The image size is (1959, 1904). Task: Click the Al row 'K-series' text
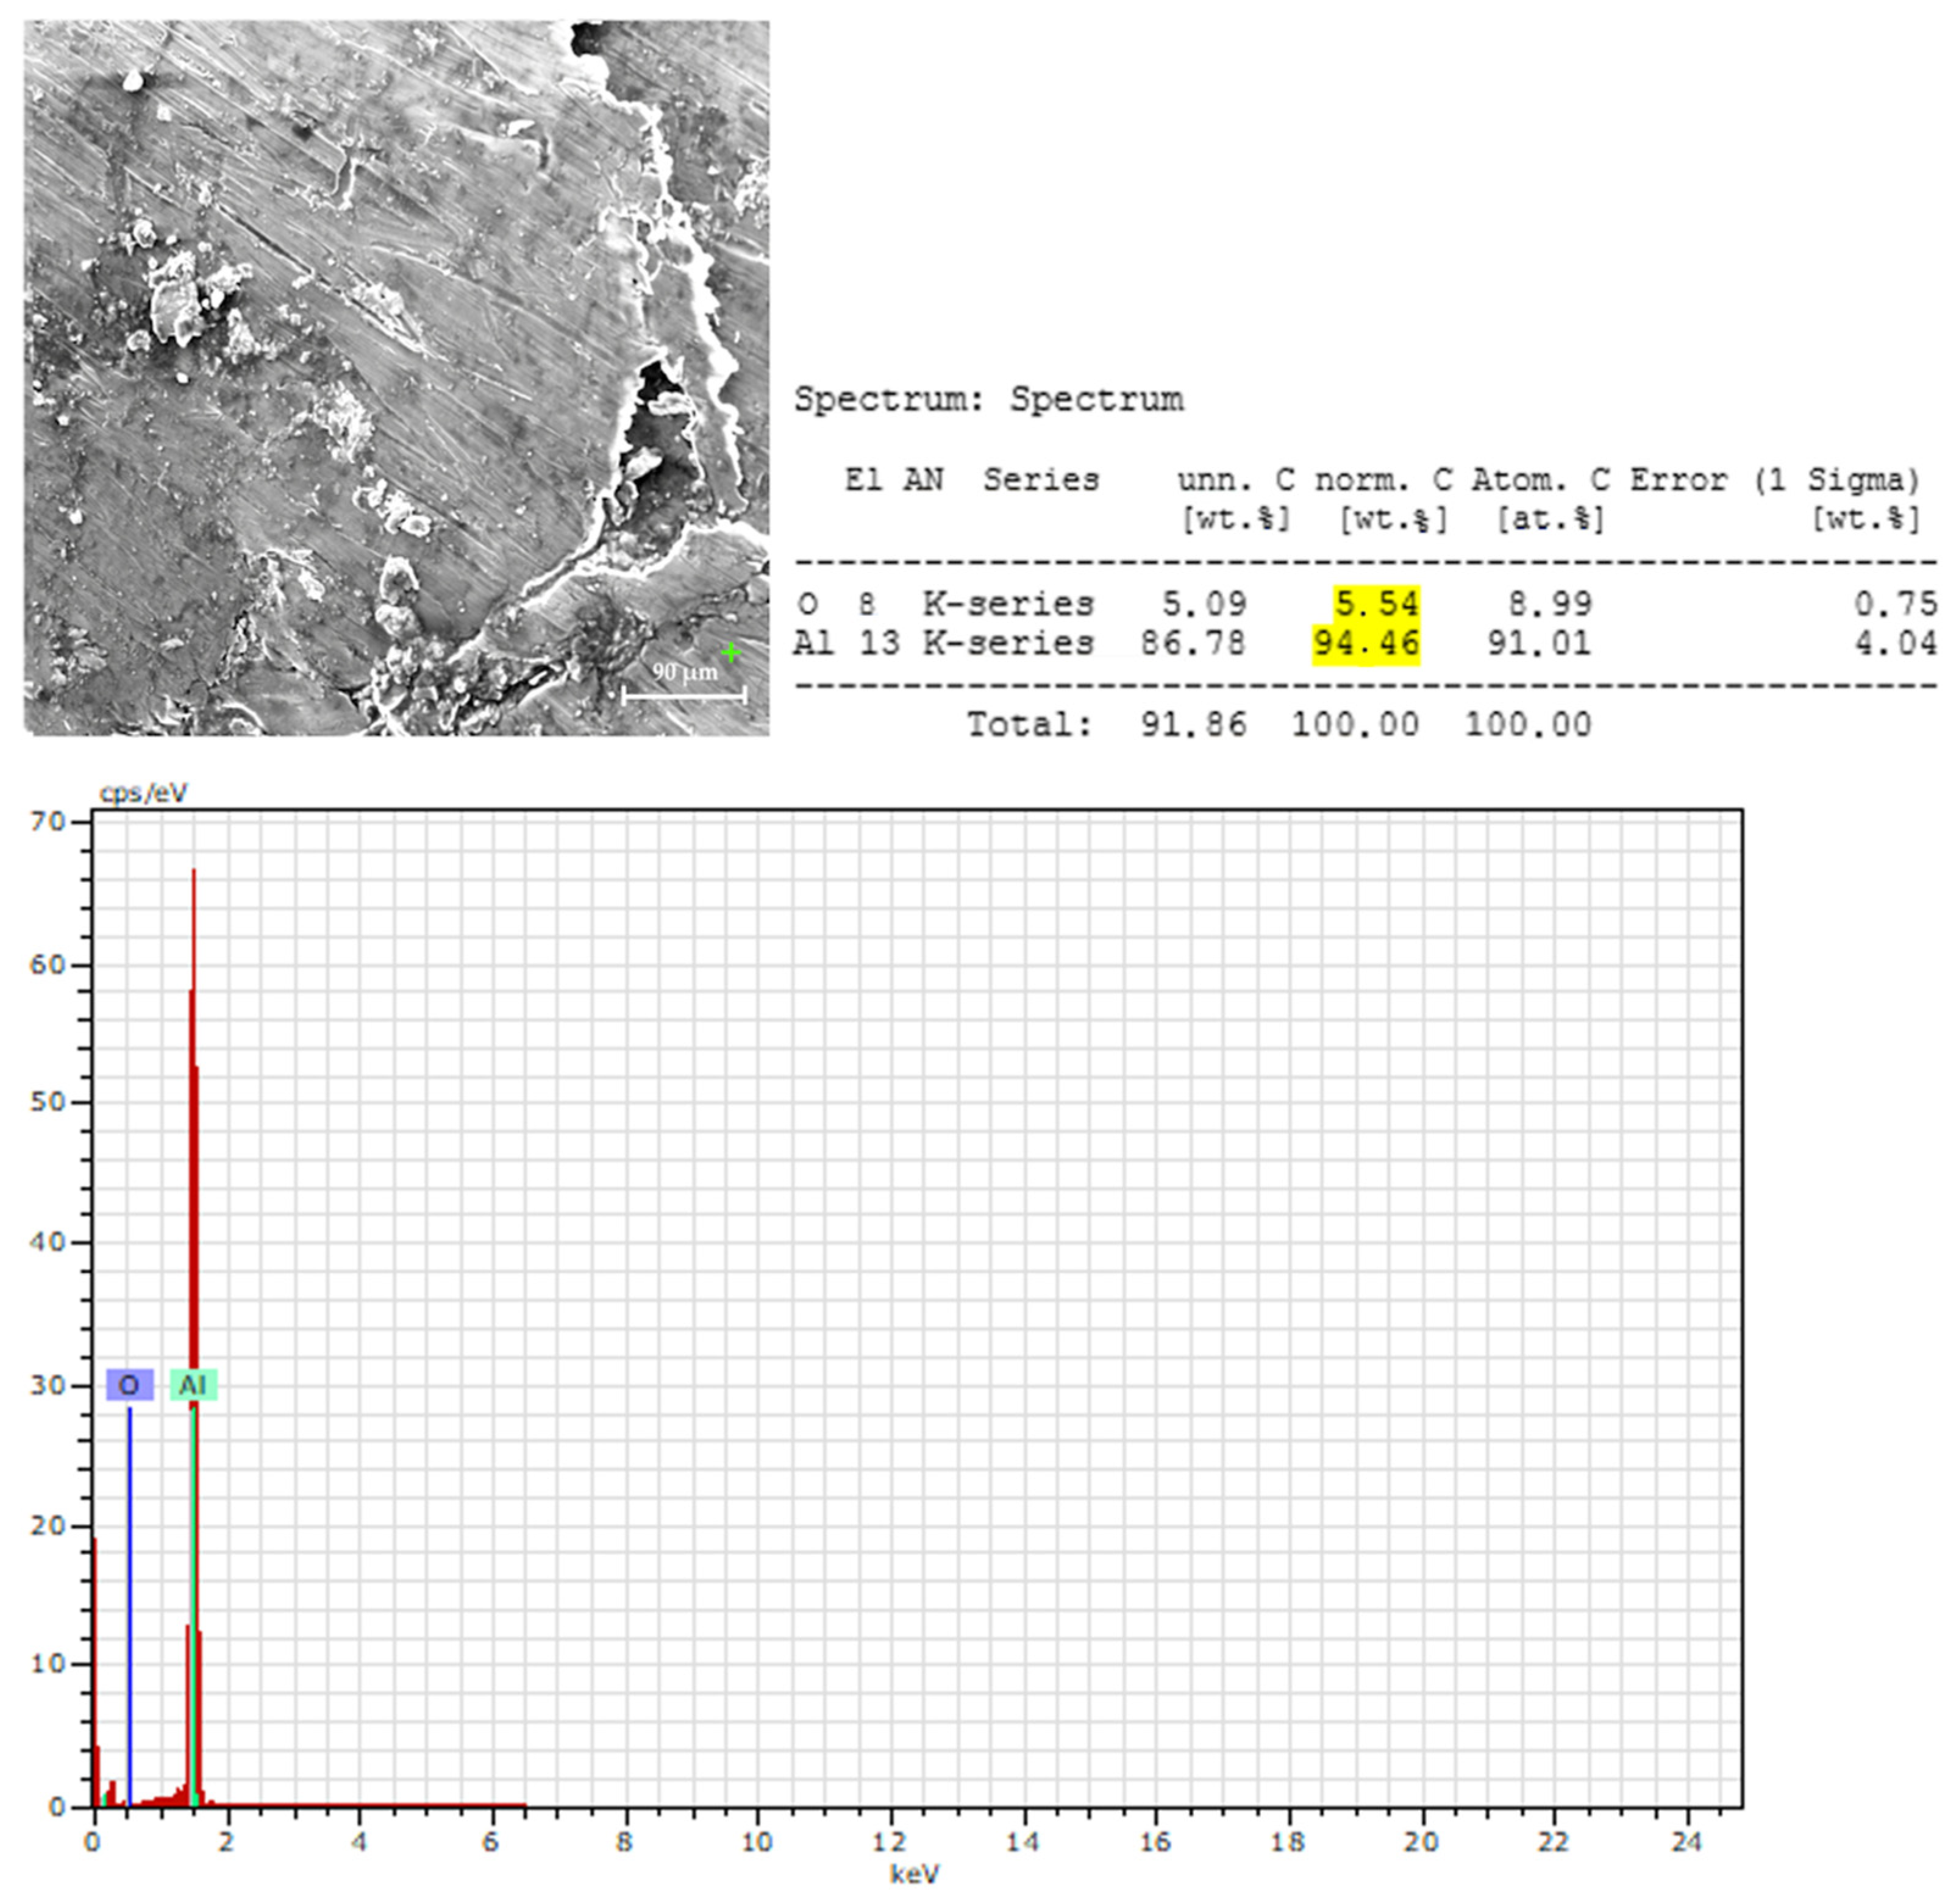[x=1008, y=643]
